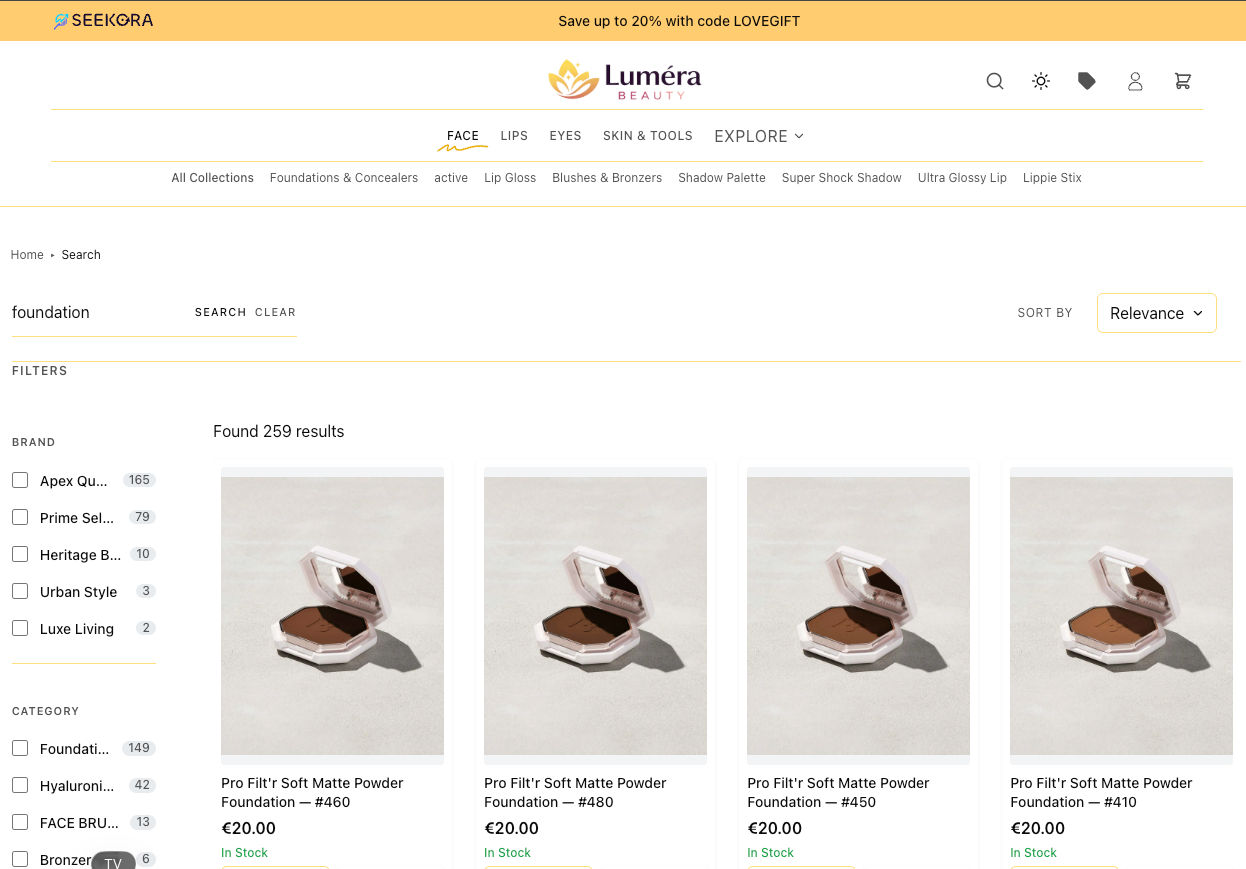Check the Apex Qu... brand filter
The height and width of the screenshot is (869, 1246).
coord(20,480)
